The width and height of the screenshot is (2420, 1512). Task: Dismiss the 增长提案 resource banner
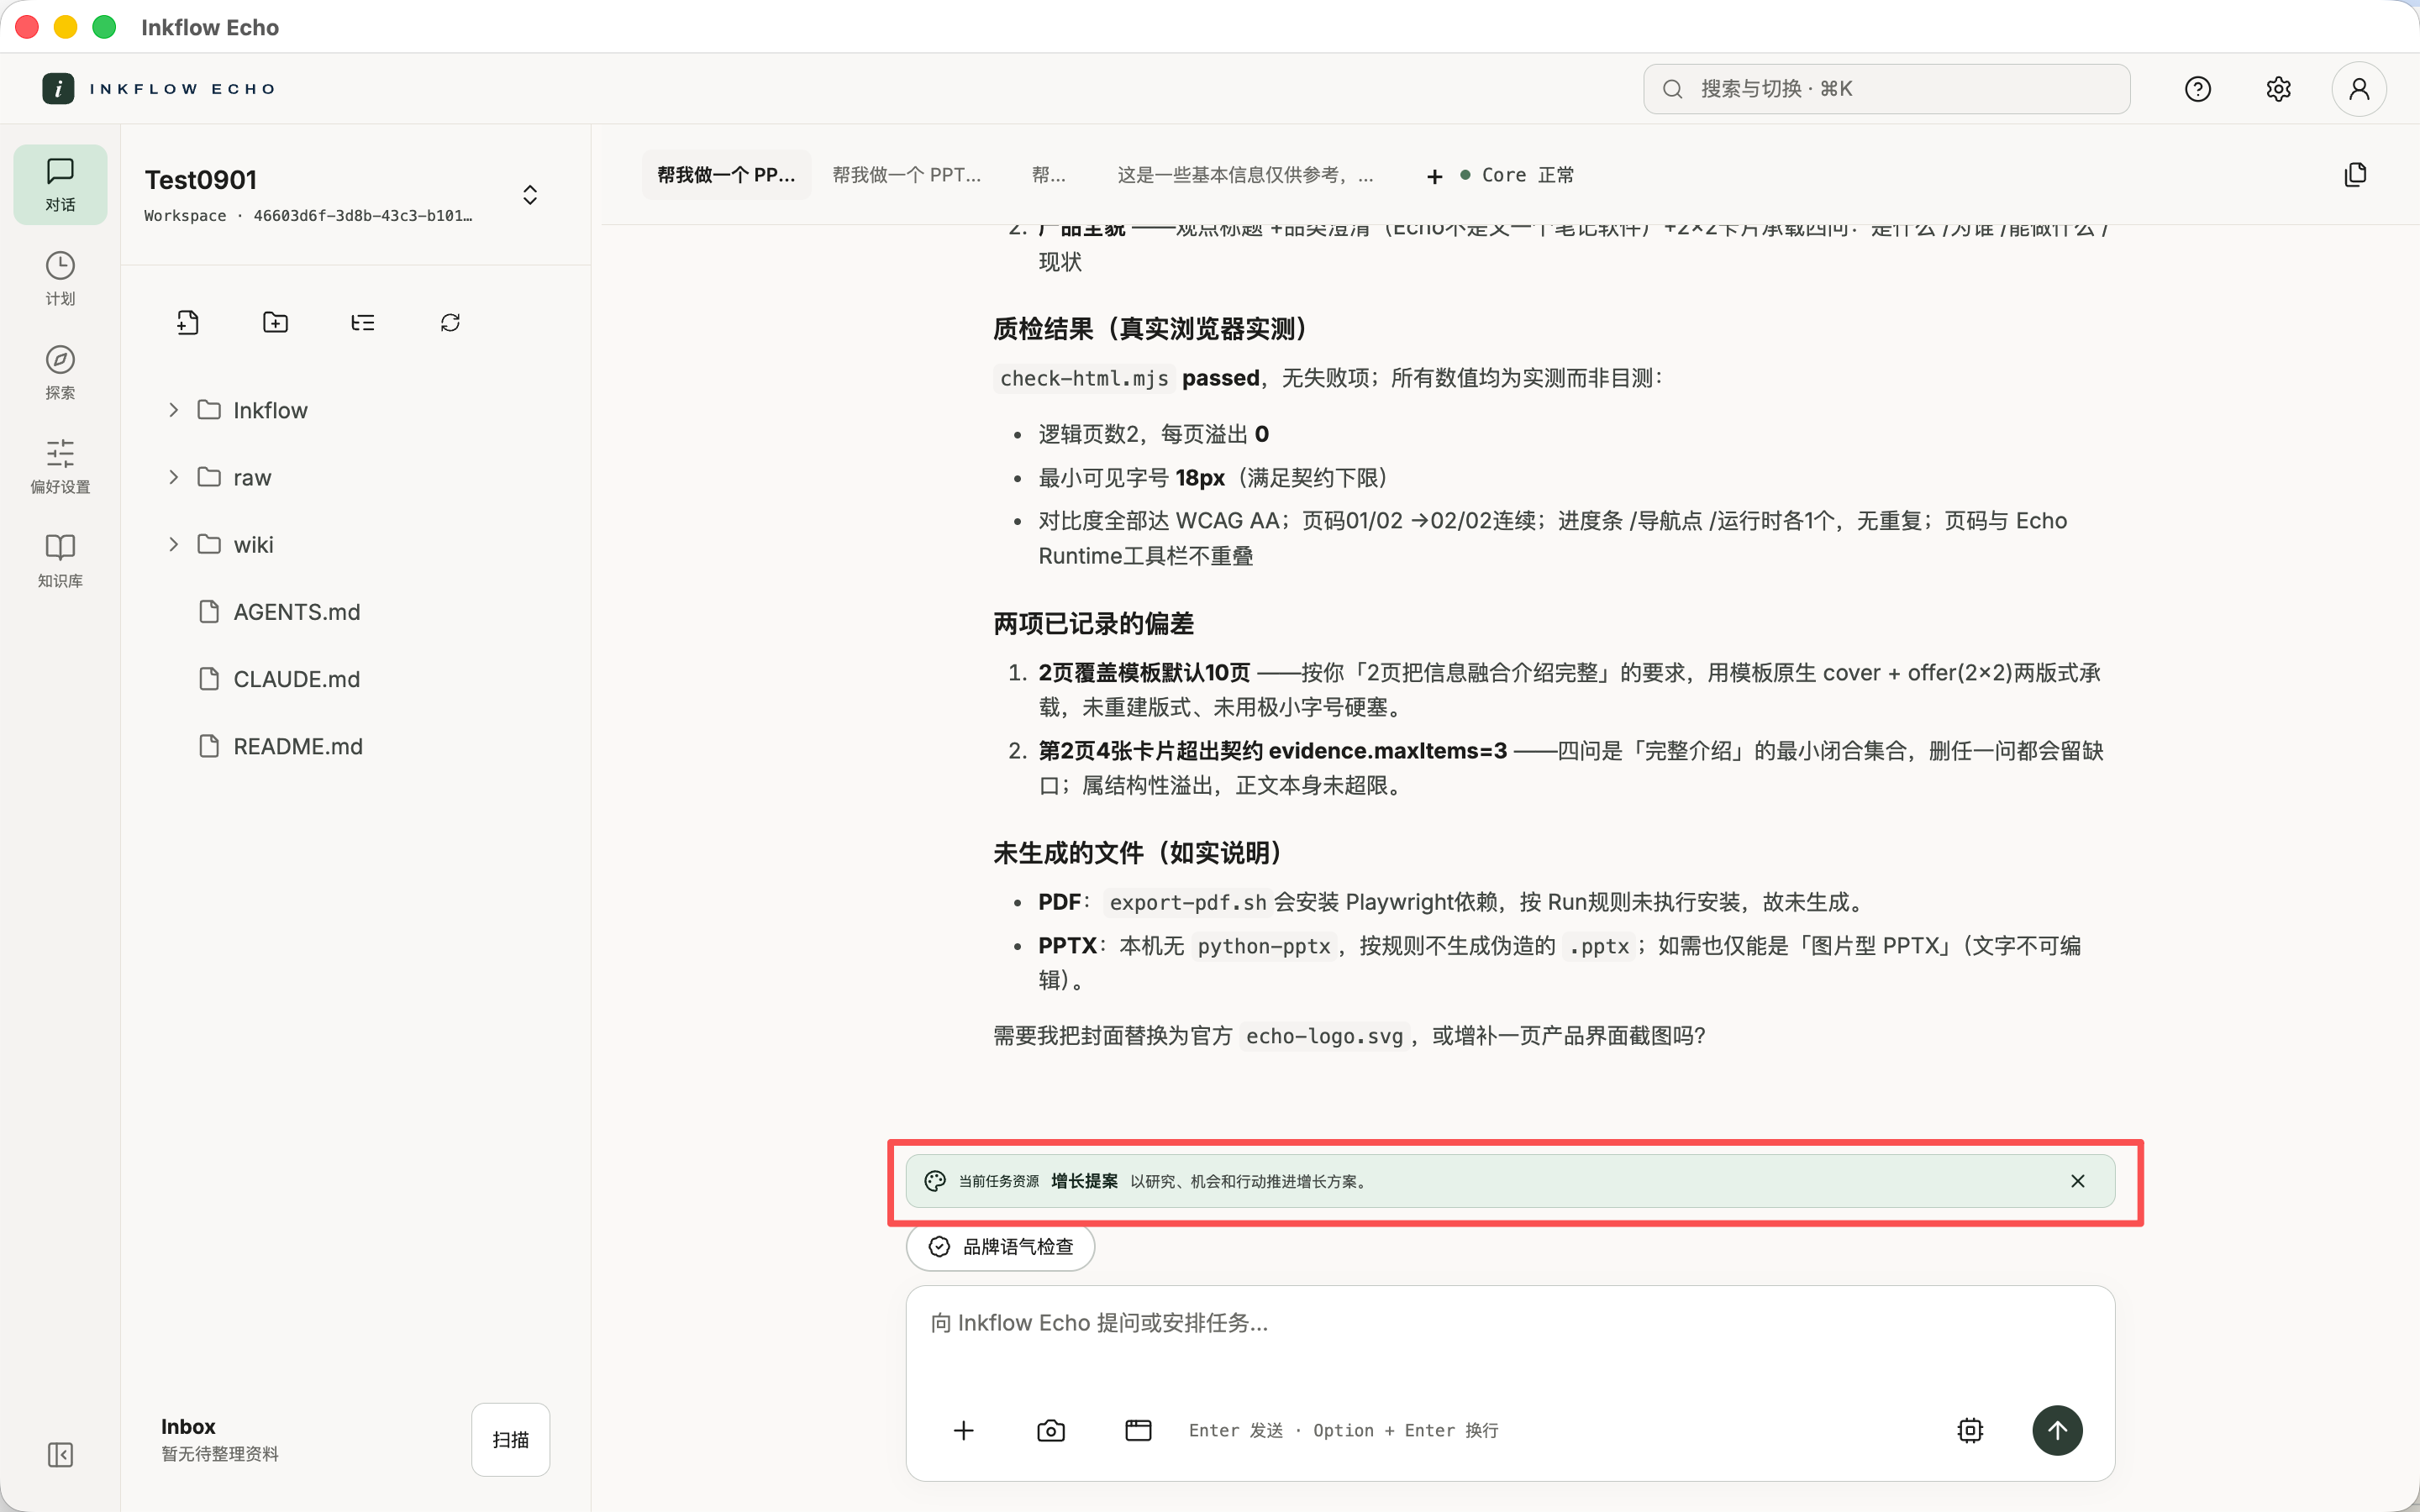[2078, 1181]
